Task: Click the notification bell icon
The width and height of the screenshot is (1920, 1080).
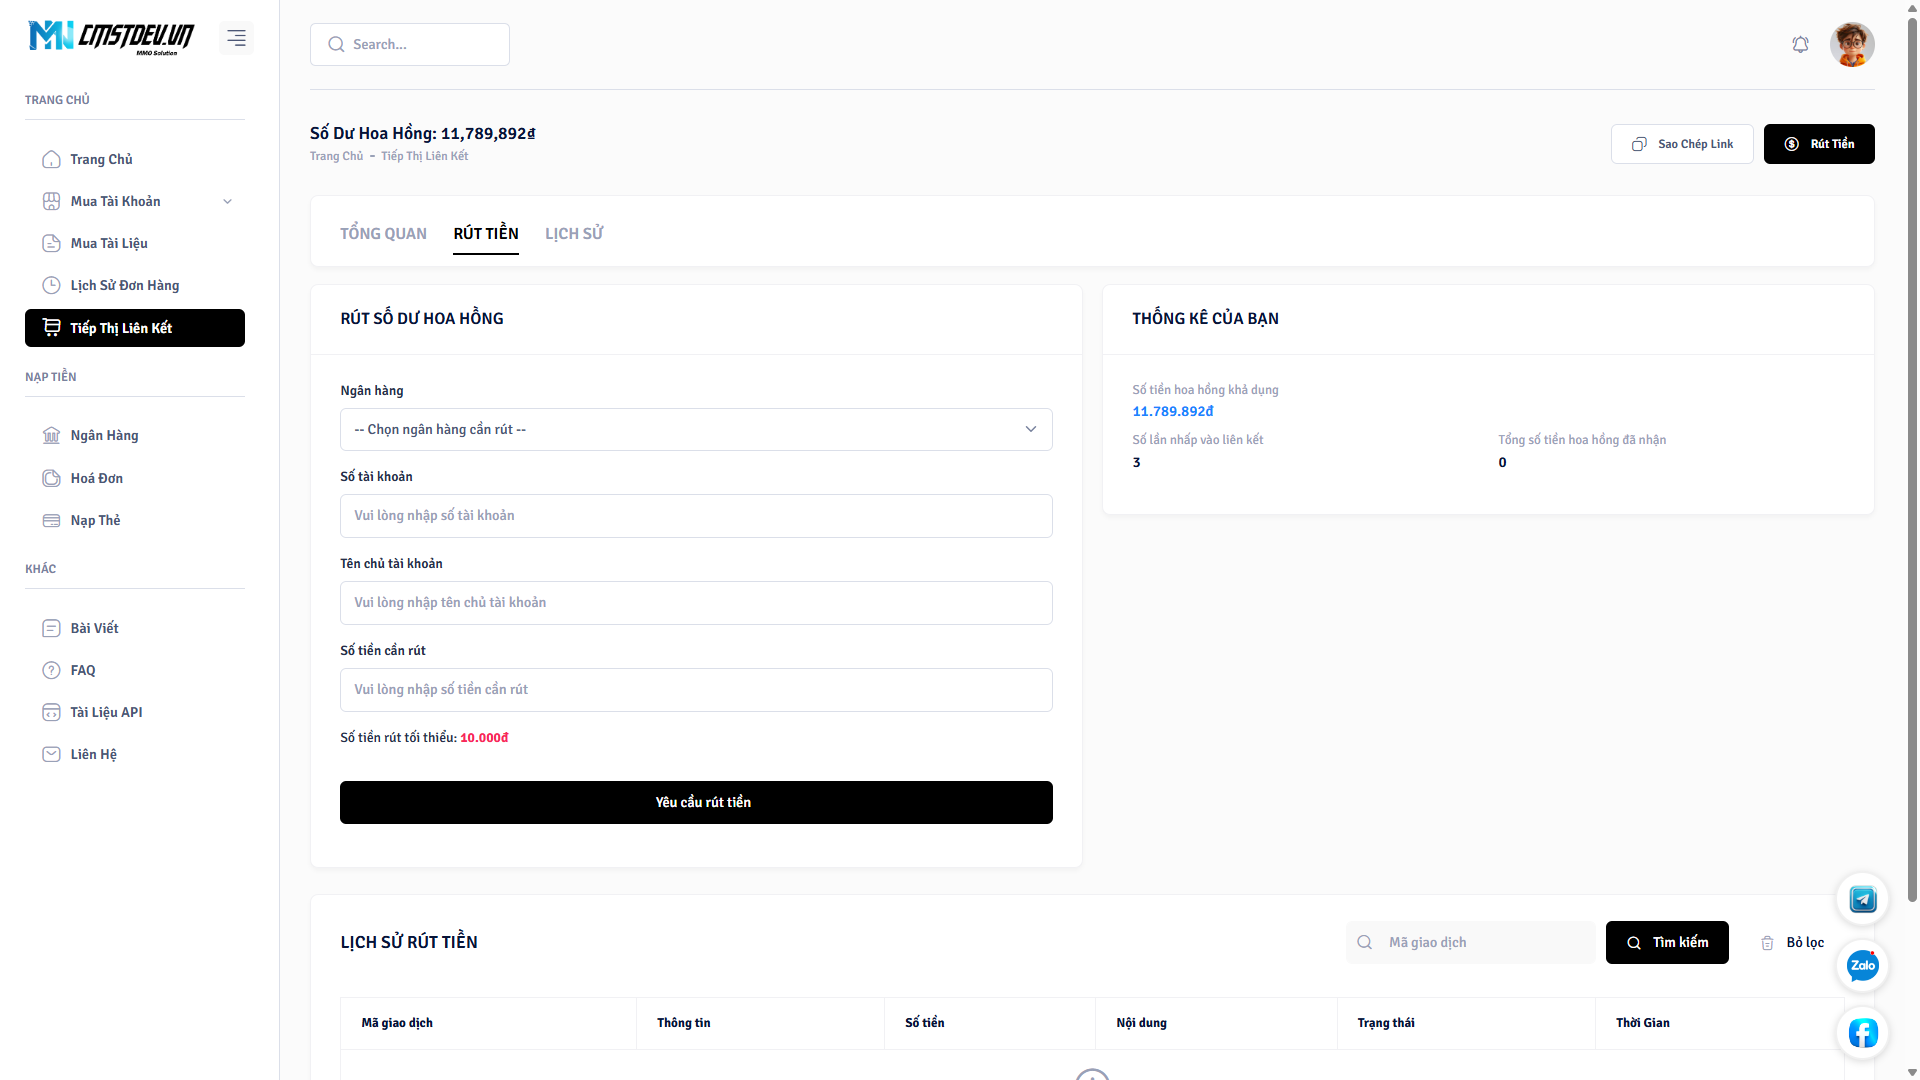Action: [x=1800, y=45]
